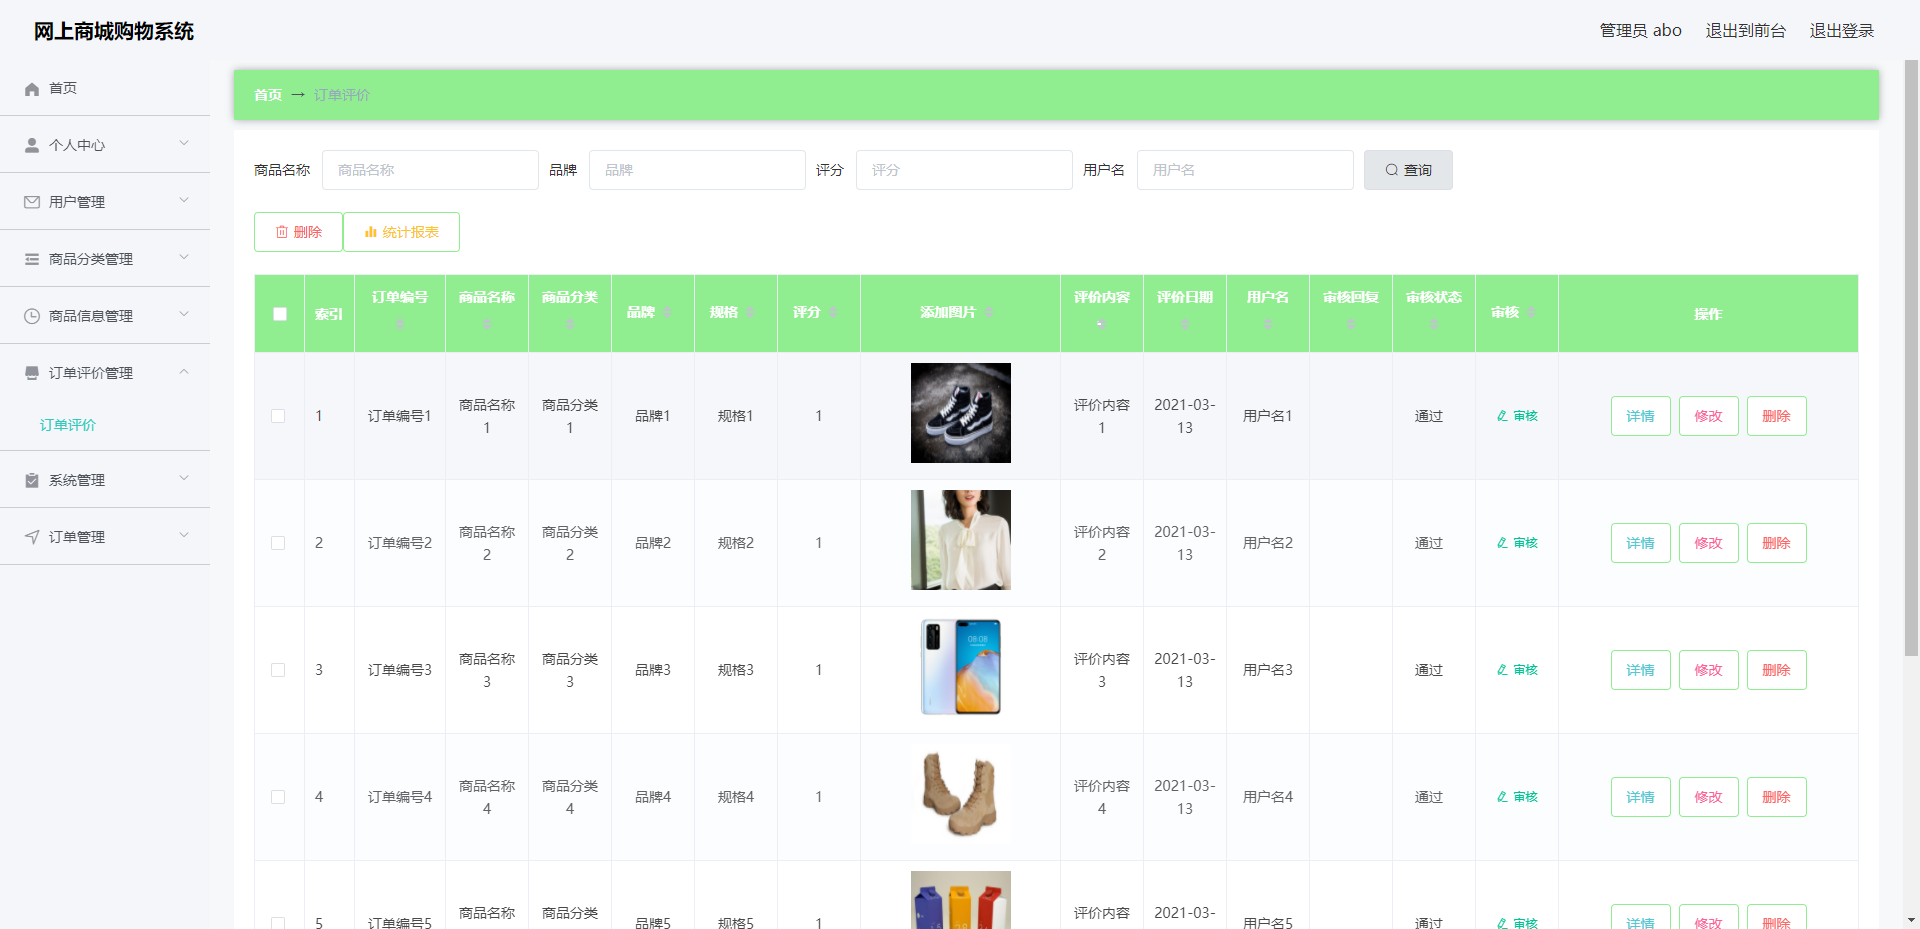1920x929 pixels.
Task: Open the sneaker thumbnail in row 1
Action: click(x=961, y=413)
